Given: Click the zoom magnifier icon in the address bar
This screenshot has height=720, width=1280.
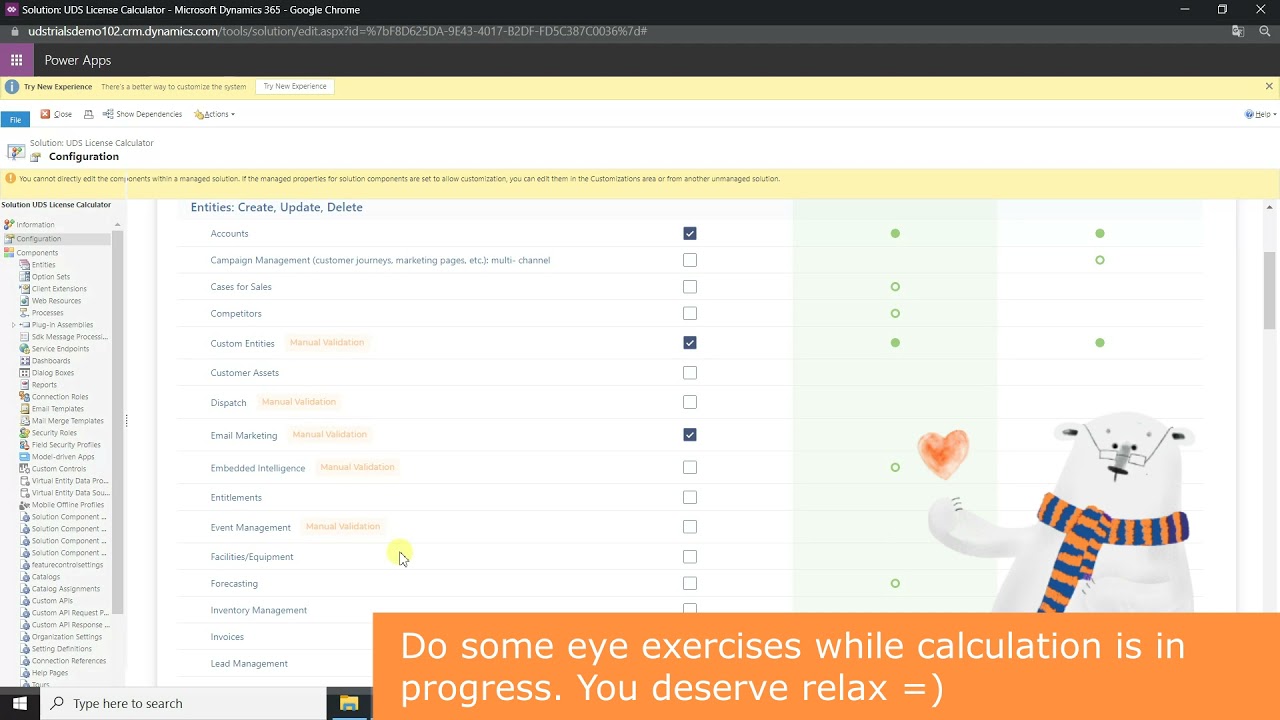Looking at the screenshot, I should [x=1264, y=31].
